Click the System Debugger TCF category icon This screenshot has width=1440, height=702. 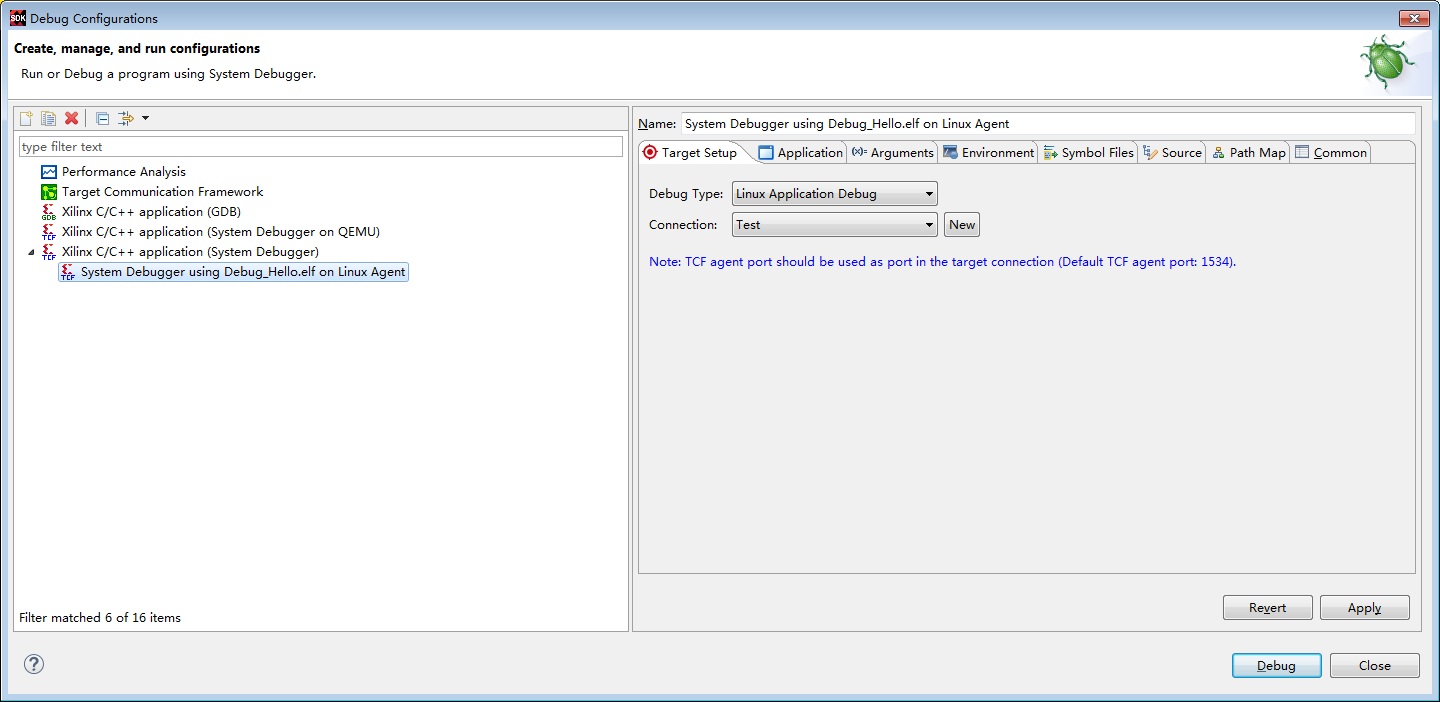[49, 252]
